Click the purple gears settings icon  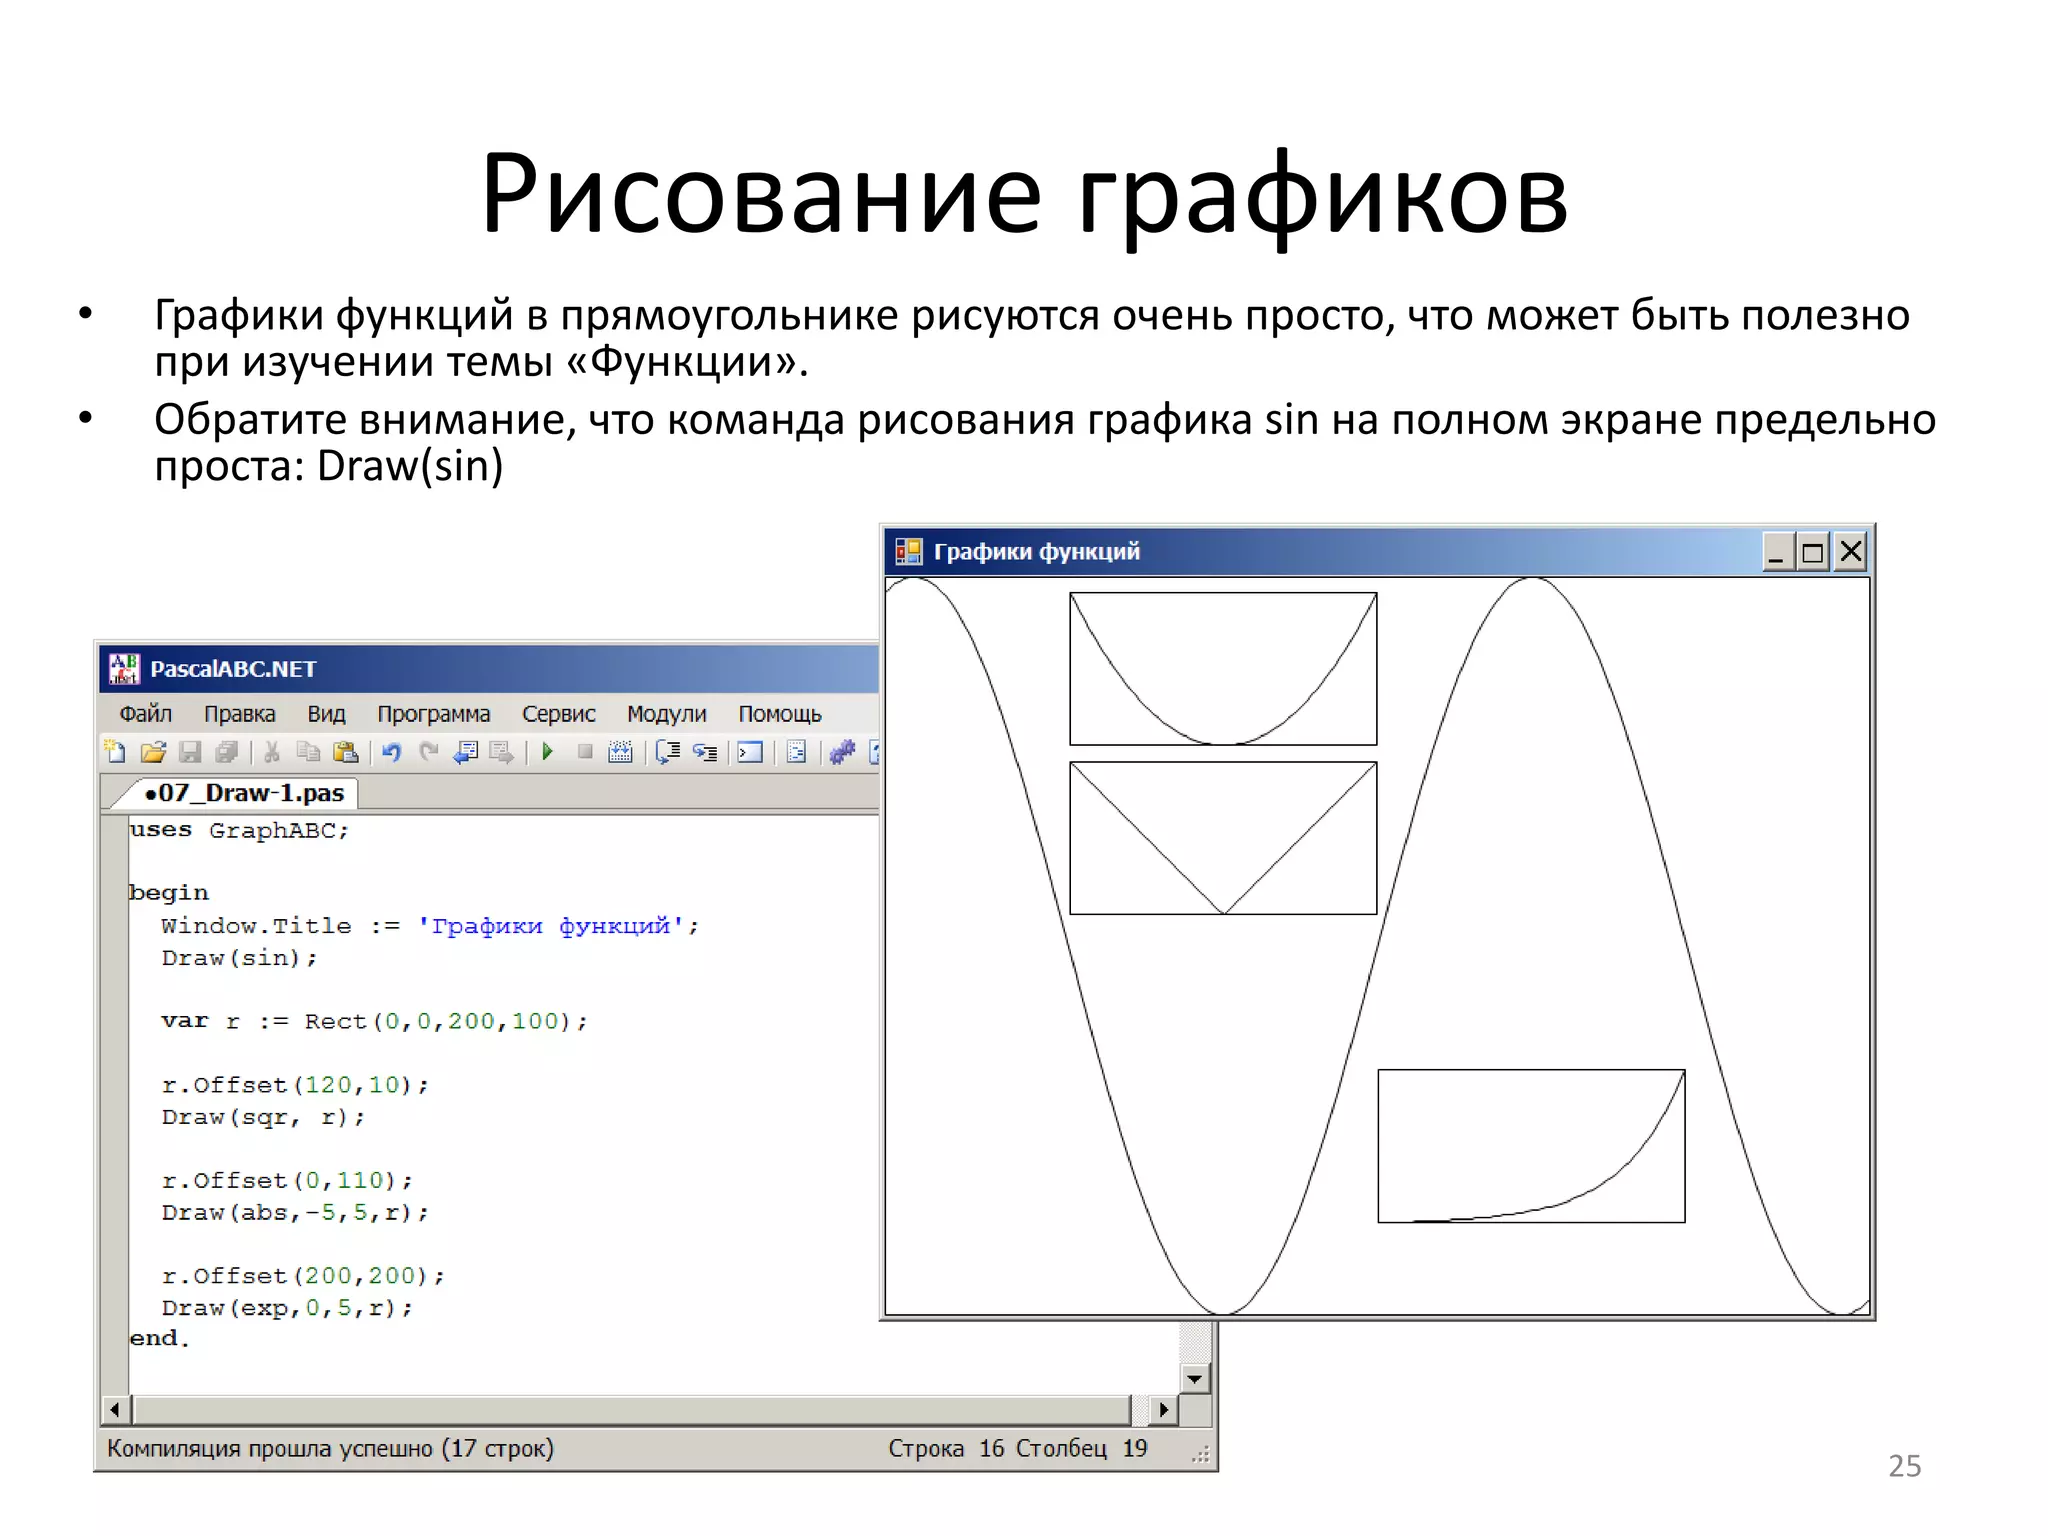click(843, 752)
